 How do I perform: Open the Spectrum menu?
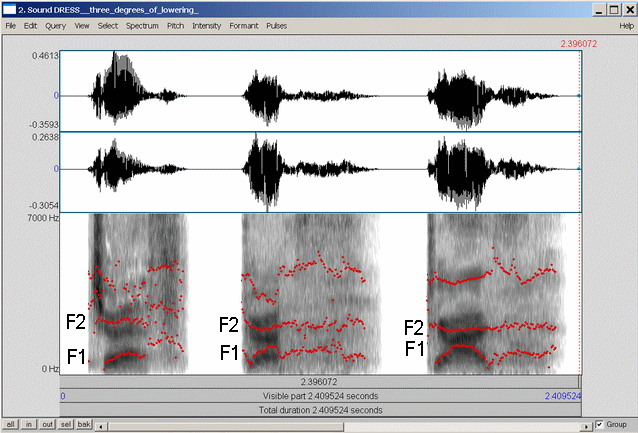(x=142, y=24)
